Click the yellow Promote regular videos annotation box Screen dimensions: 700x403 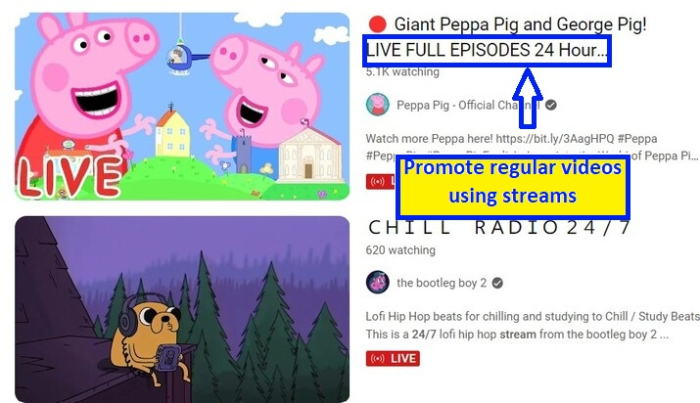click(513, 187)
